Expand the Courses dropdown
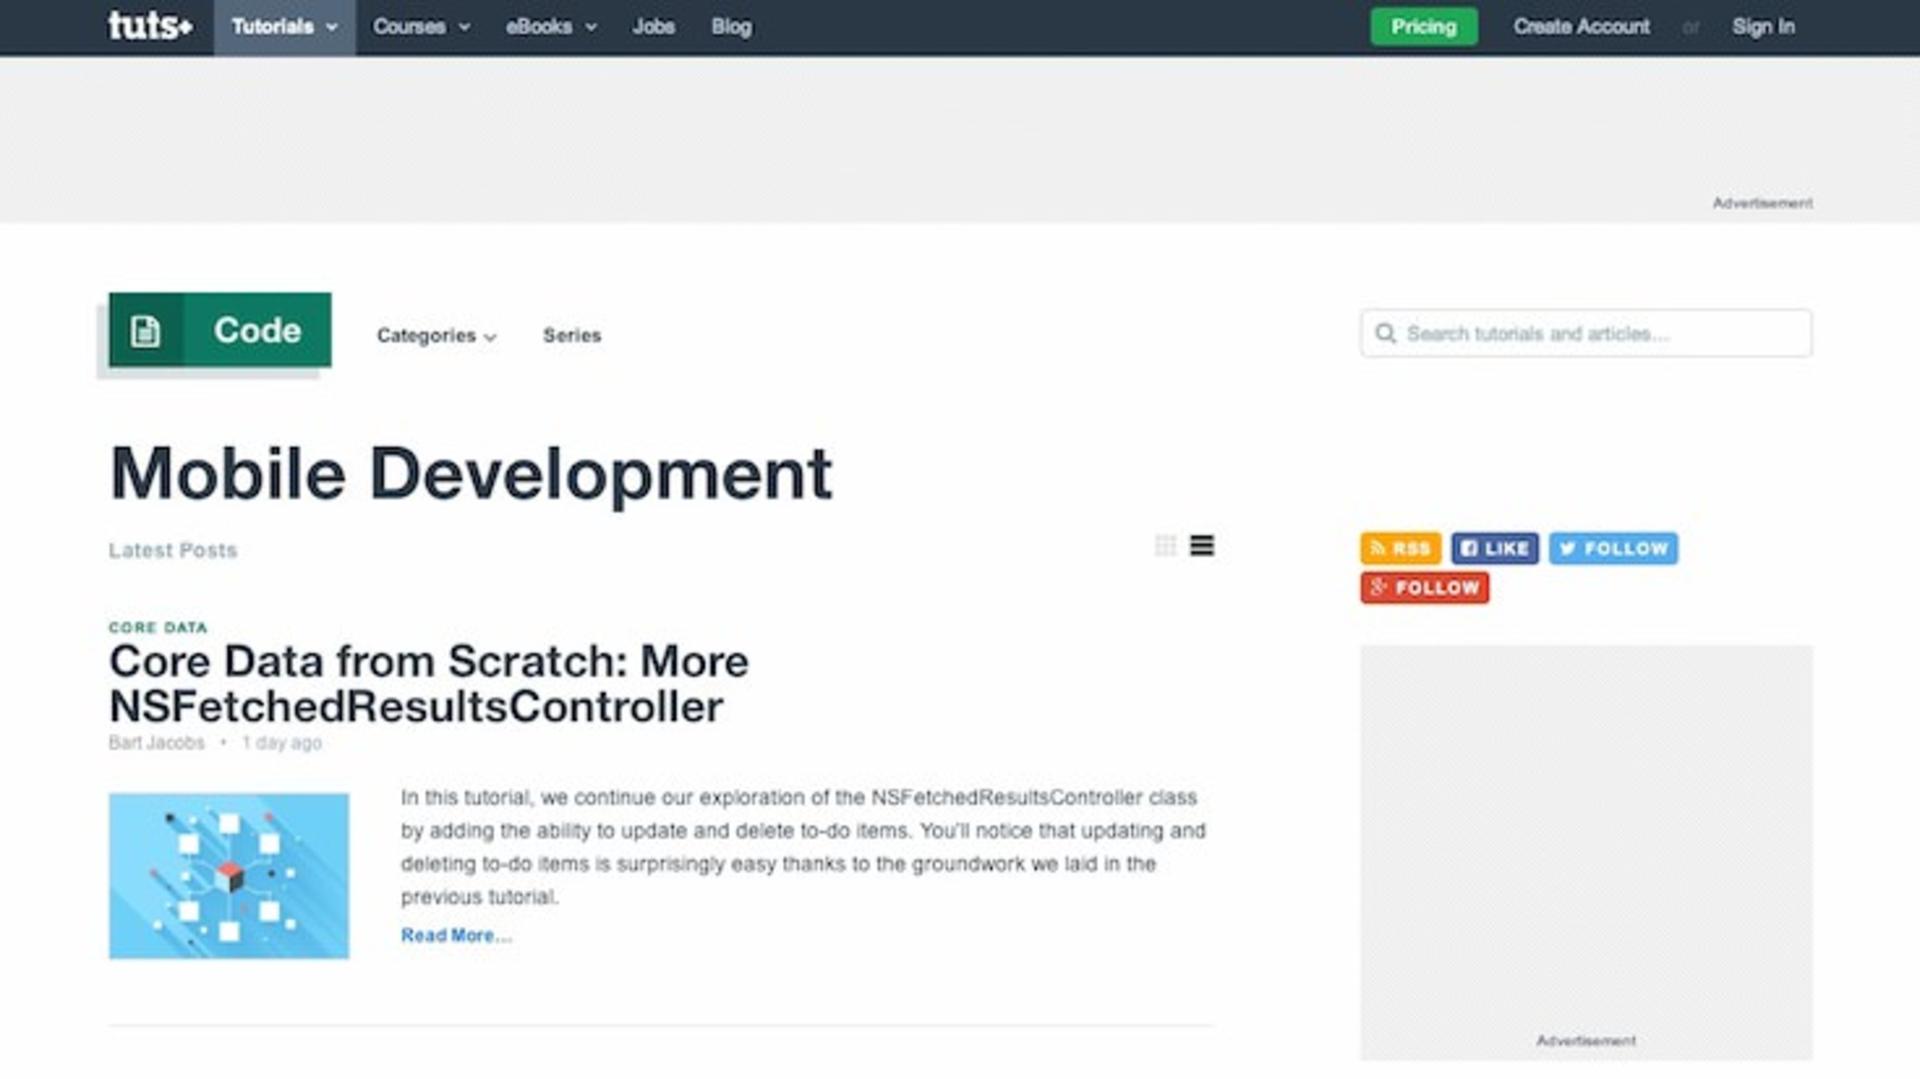 pyautogui.click(x=421, y=27)
